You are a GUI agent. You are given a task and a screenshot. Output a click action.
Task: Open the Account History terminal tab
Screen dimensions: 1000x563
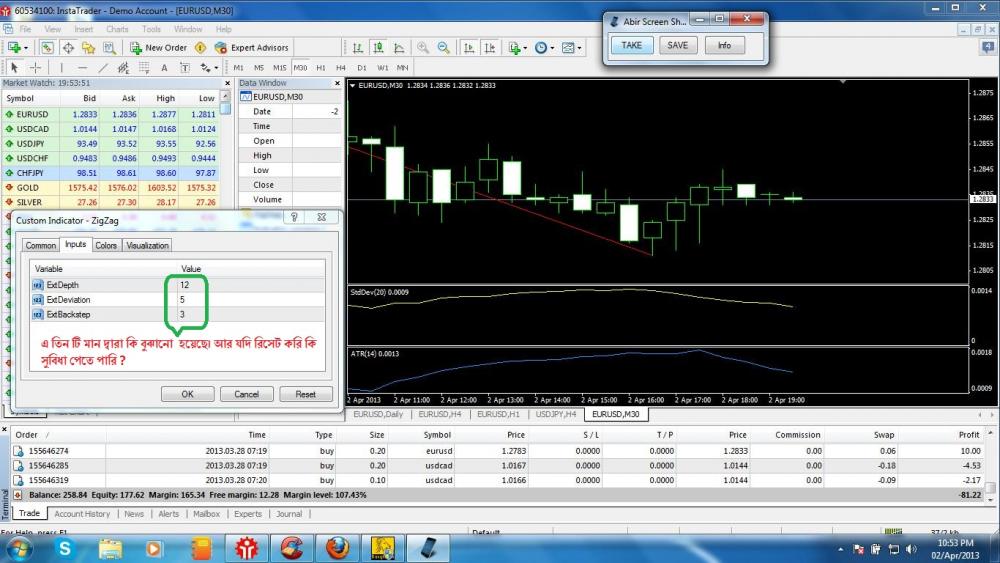(x=82, y=514)
